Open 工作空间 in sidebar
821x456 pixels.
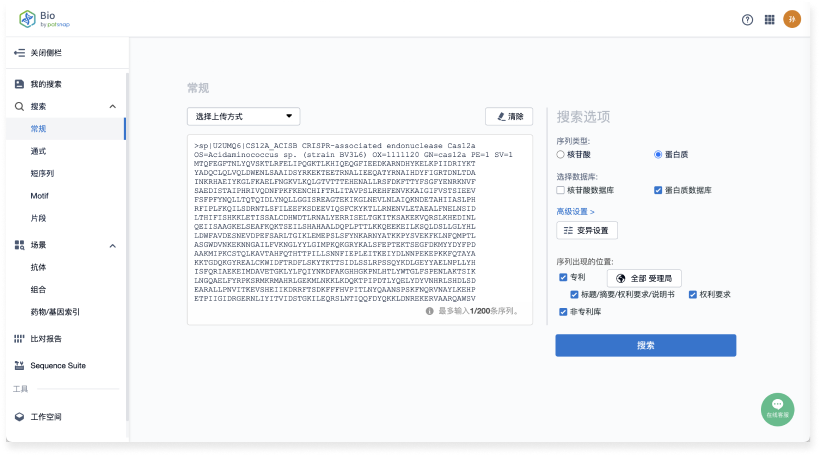click(46, 416)
